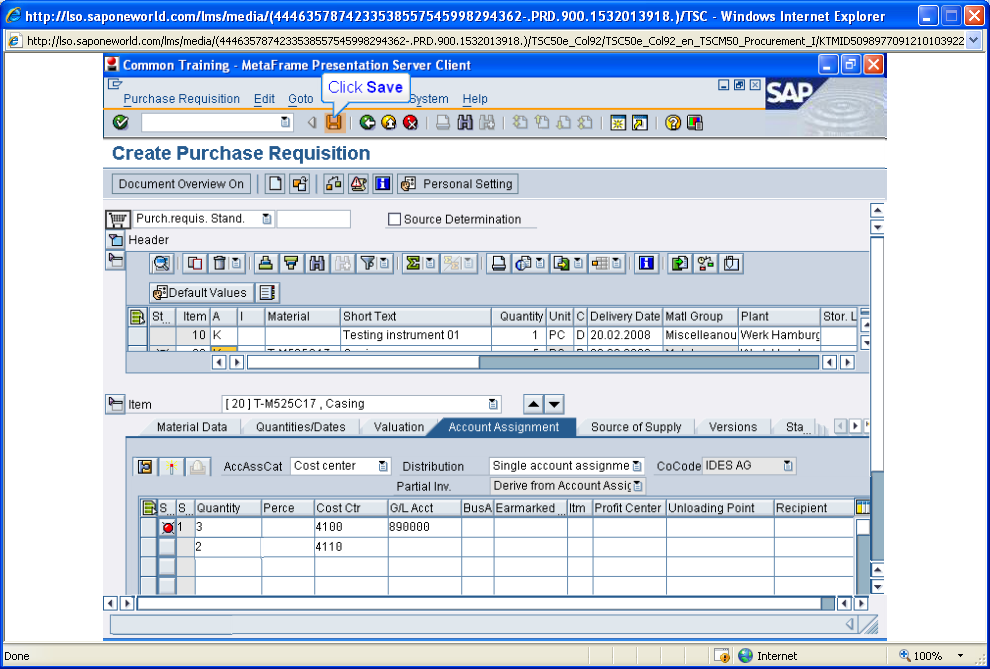Click the configure columns icon in account table

click(x=862, y=507)
